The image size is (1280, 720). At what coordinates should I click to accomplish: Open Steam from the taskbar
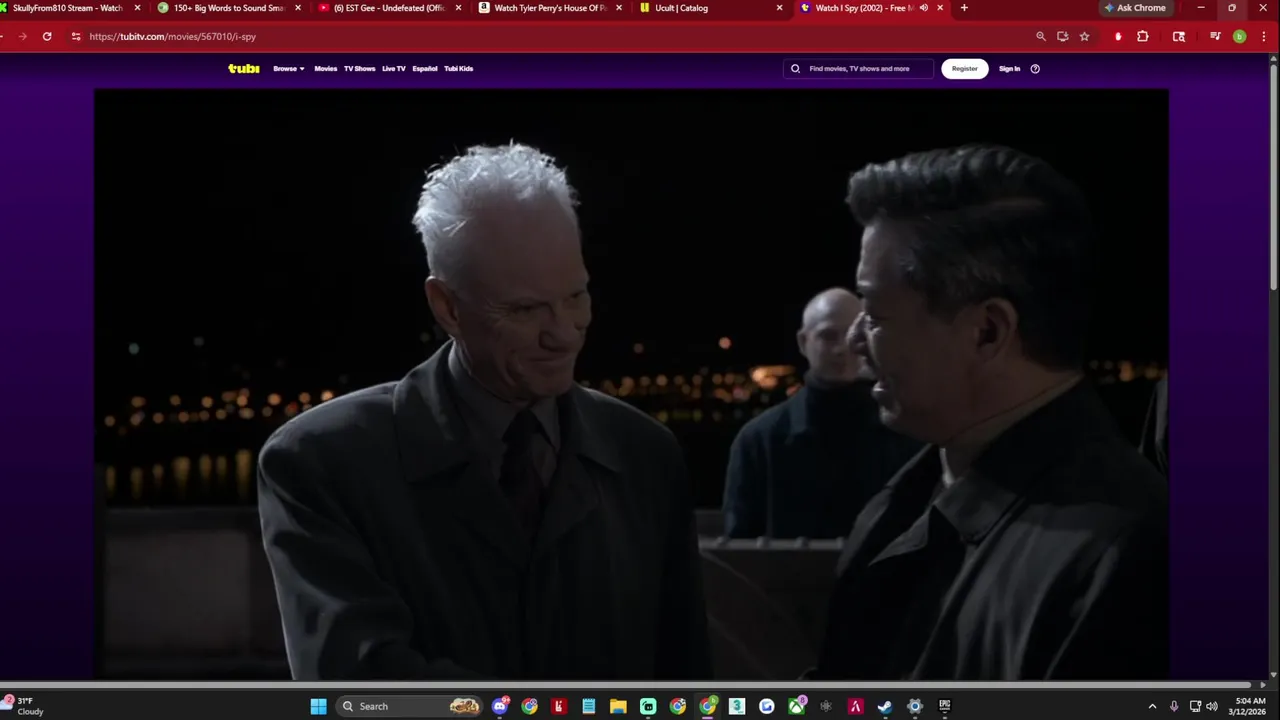click(885, 706)
